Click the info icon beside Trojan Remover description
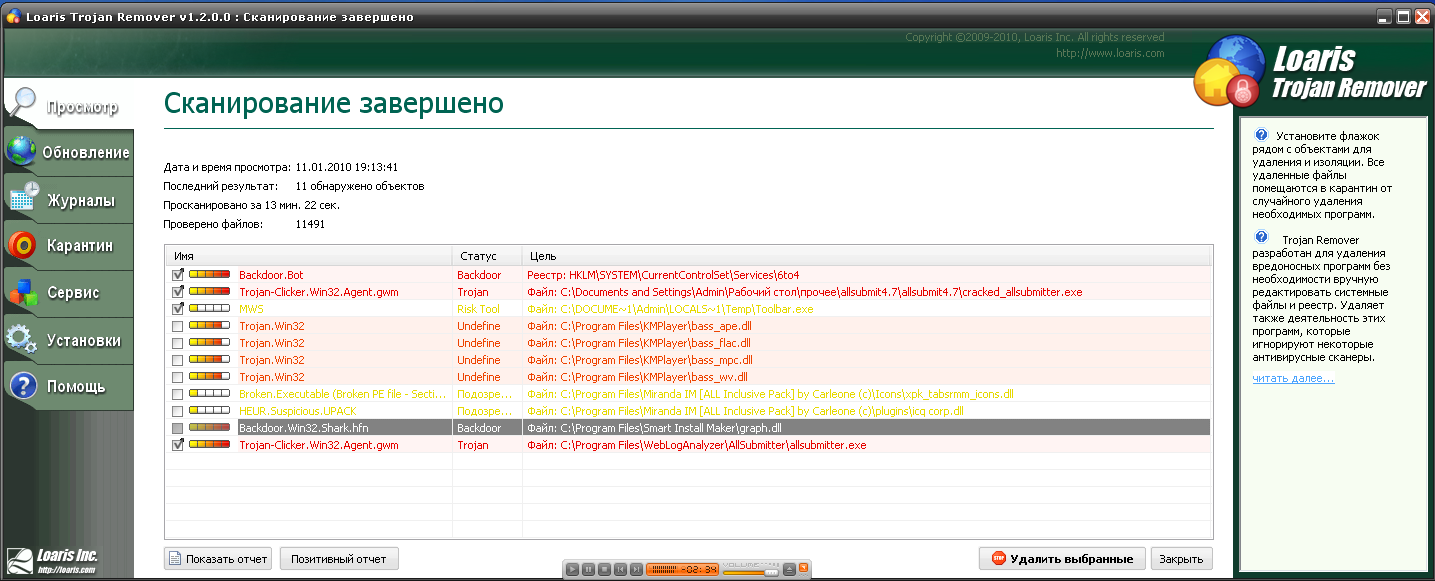Screen dimensions: 1435x581 pyautogui.click(x=1261, y=237)
